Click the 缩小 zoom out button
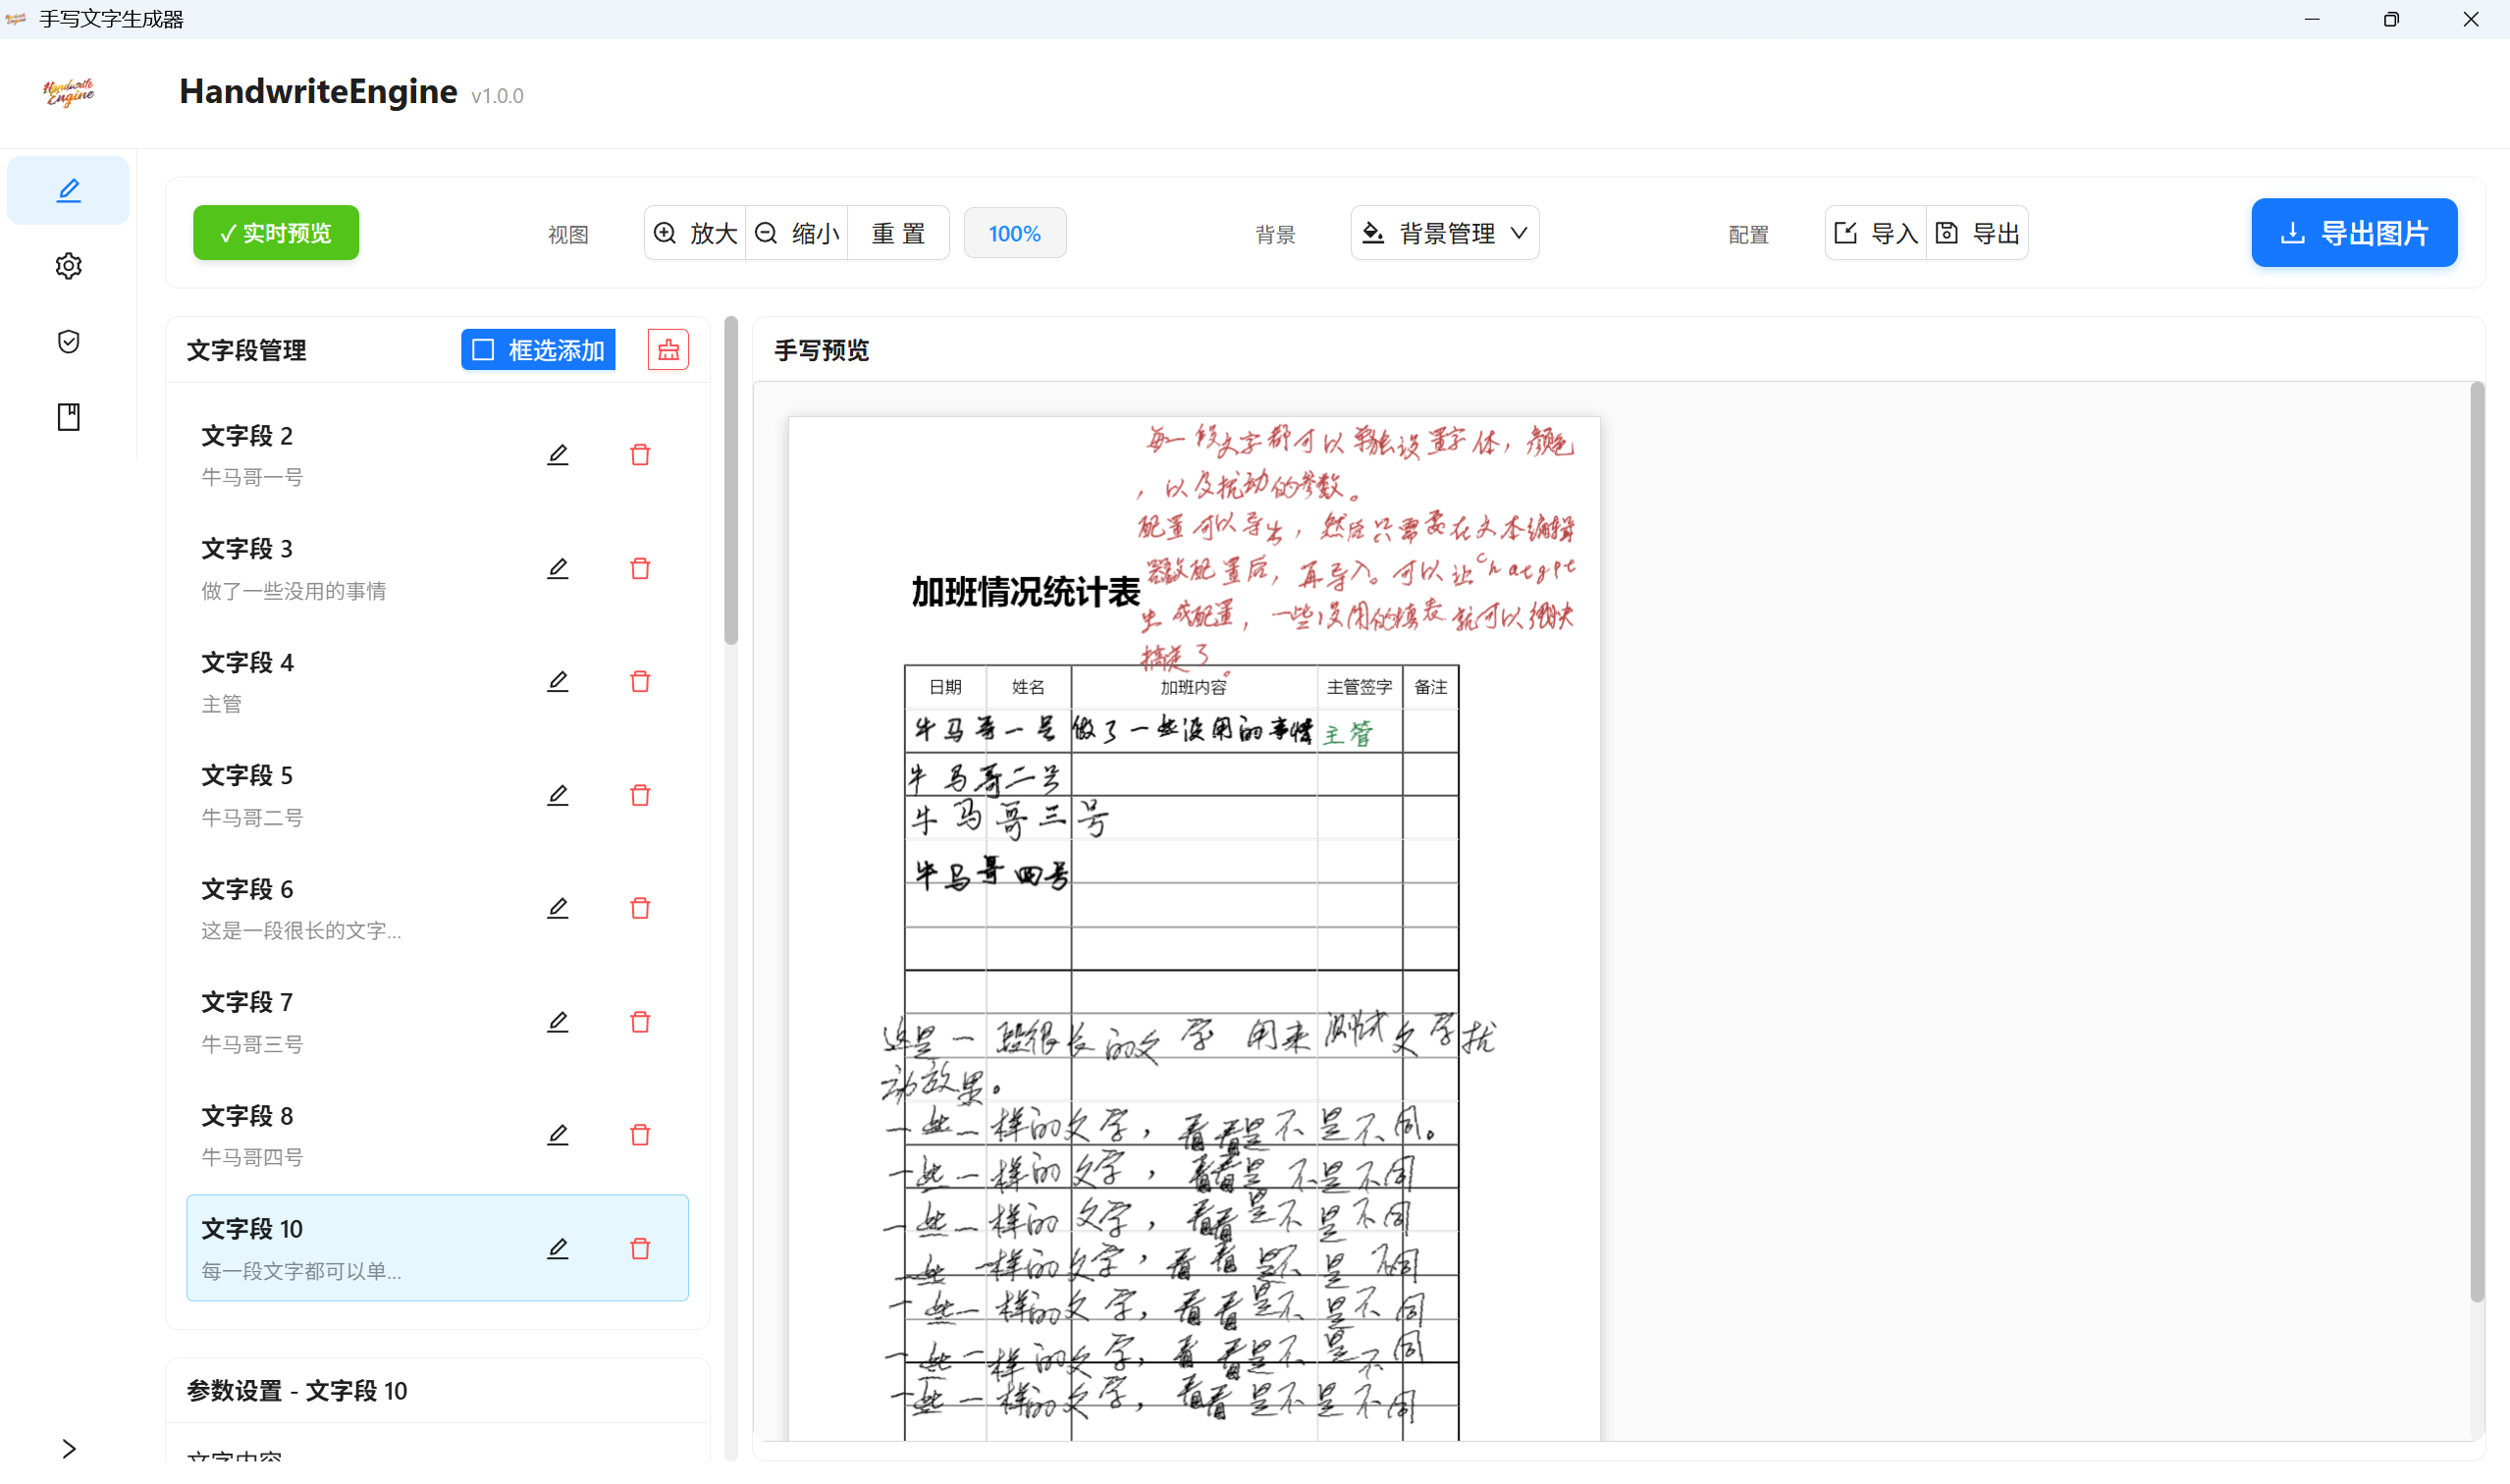Viewport: 2510px width, 1484px height. point(796,232)
